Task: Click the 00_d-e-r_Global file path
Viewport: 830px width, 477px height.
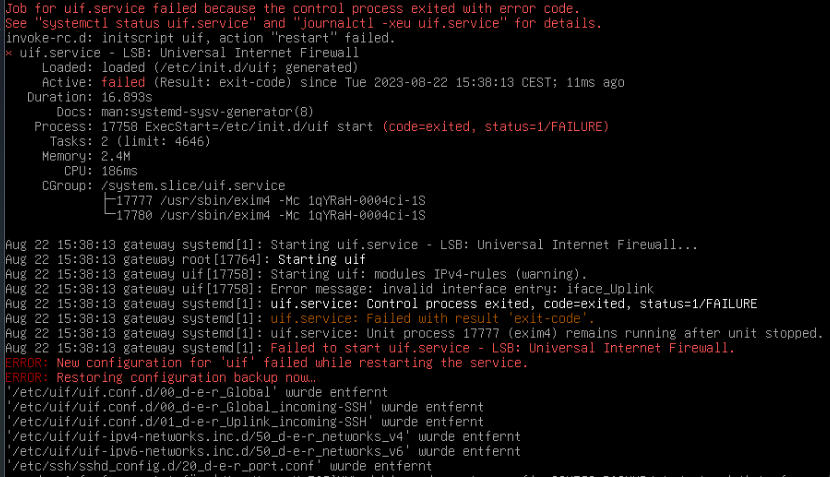Action: 141,392
